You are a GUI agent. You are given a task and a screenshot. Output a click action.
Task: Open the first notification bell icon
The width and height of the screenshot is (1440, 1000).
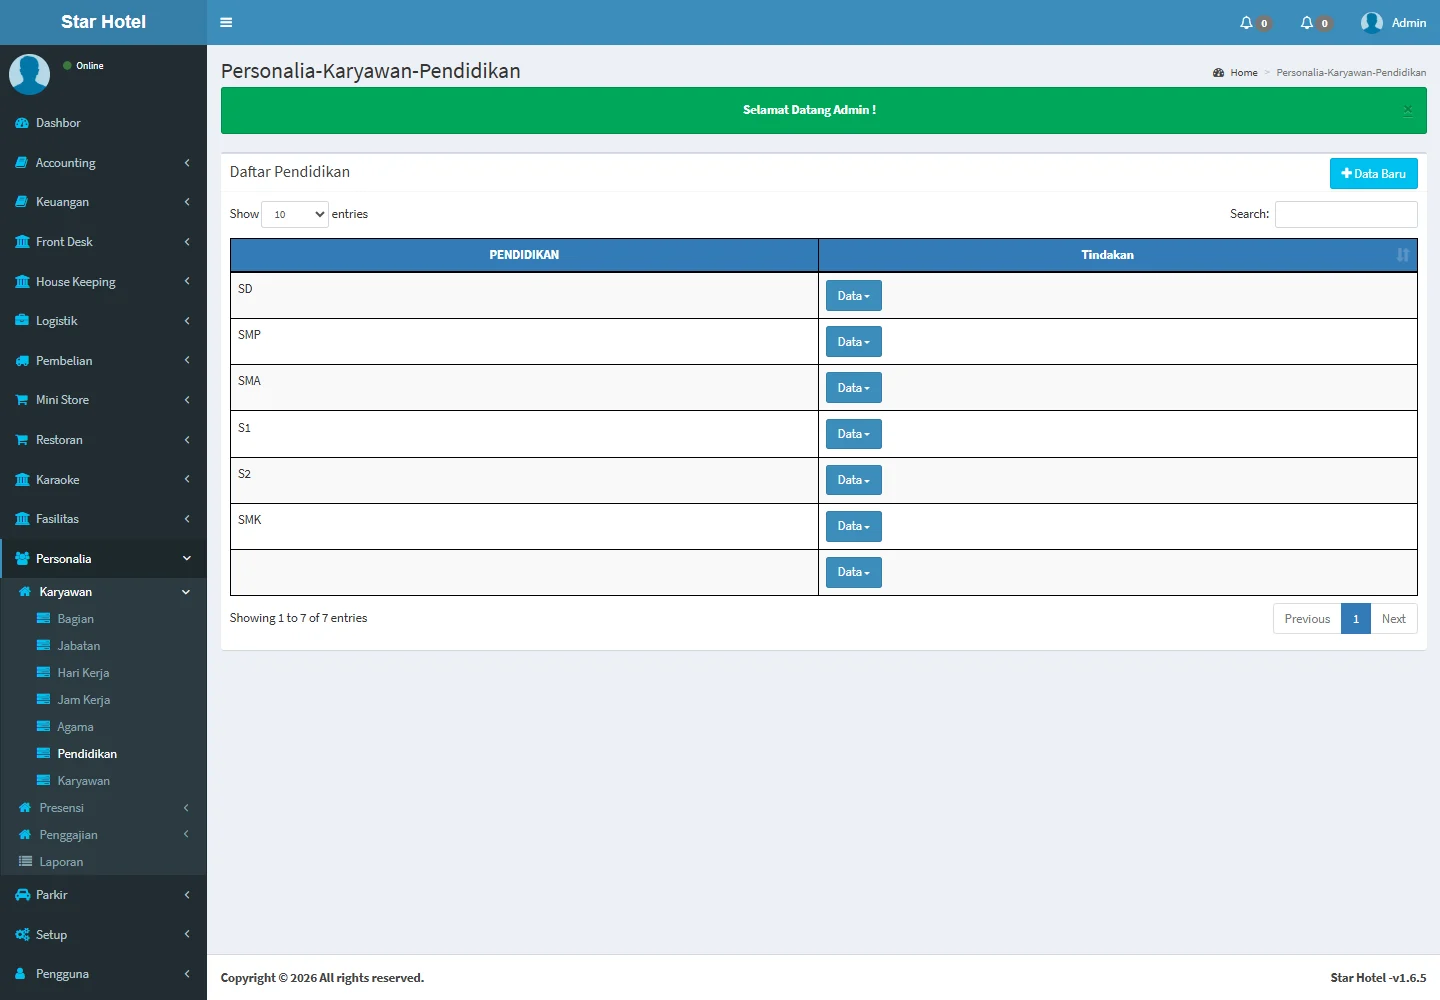[x=1246, y=22]
